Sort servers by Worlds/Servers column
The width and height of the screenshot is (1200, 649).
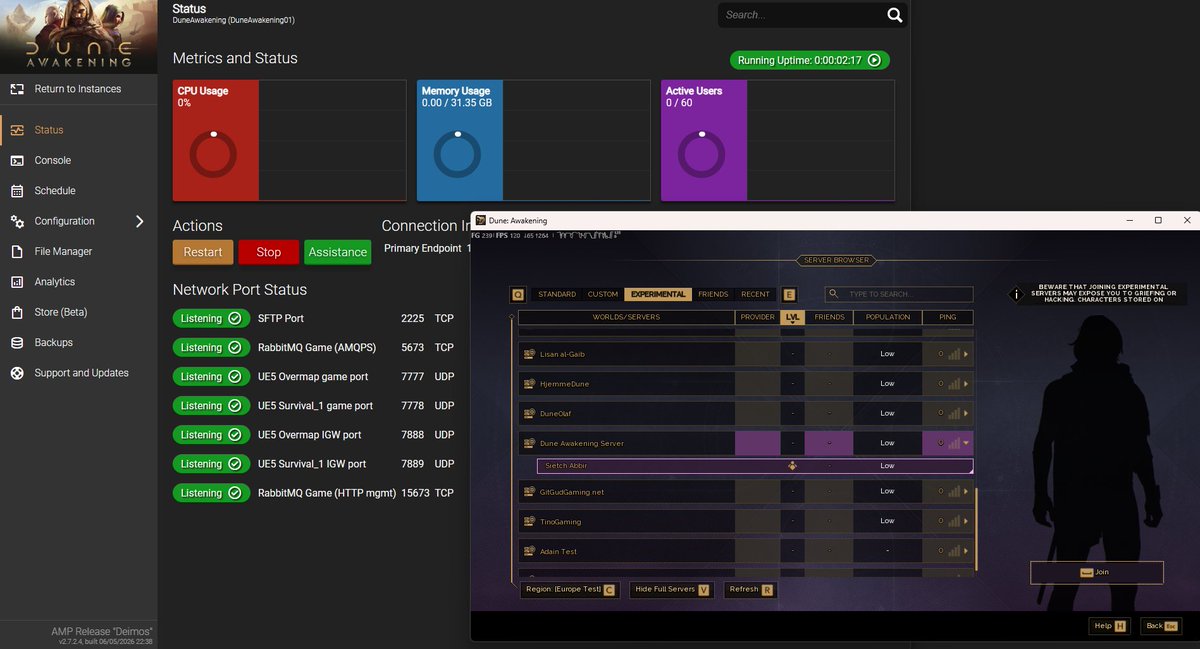627,317
